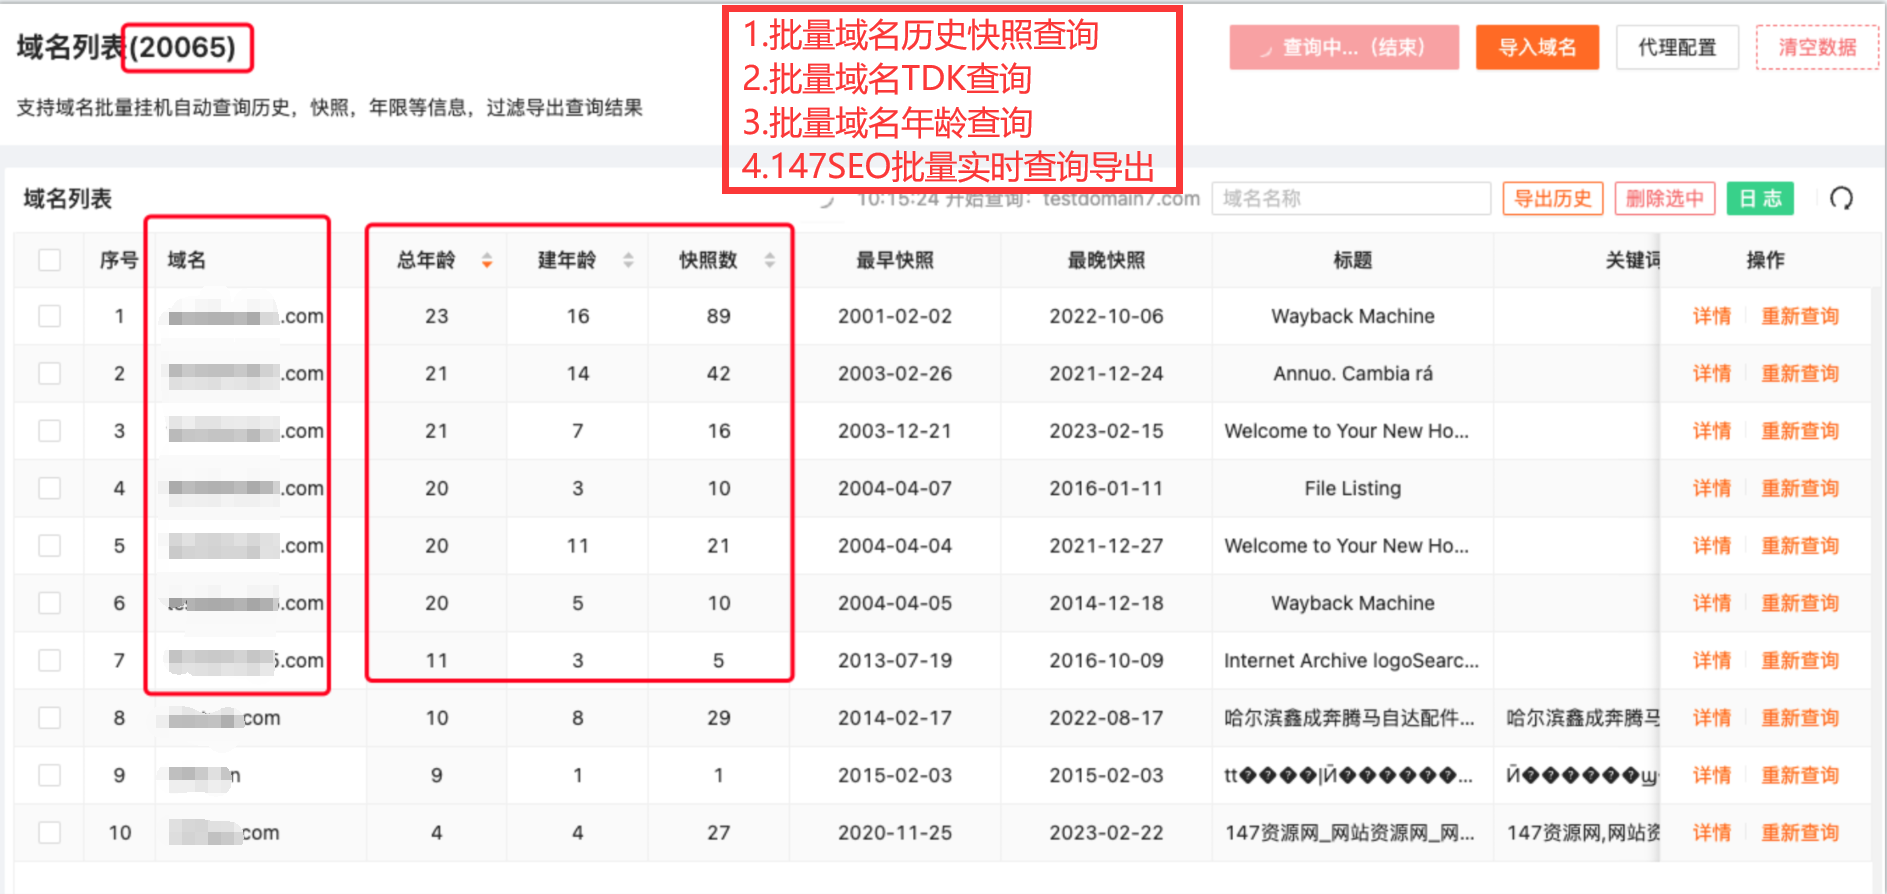Screen dimensions: 1887x894
Task: Open 详情 for Annuo. Cambia rá row
Action: 1711,373
